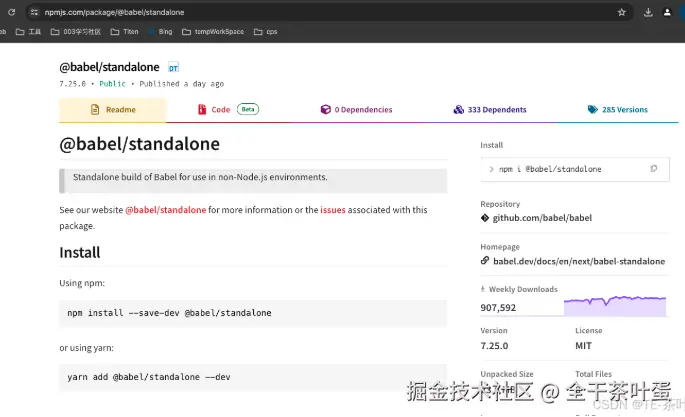The image size is (685, 417).
Task: Open the tempWorkSpace bookmark folder
Action: [213, 31]
